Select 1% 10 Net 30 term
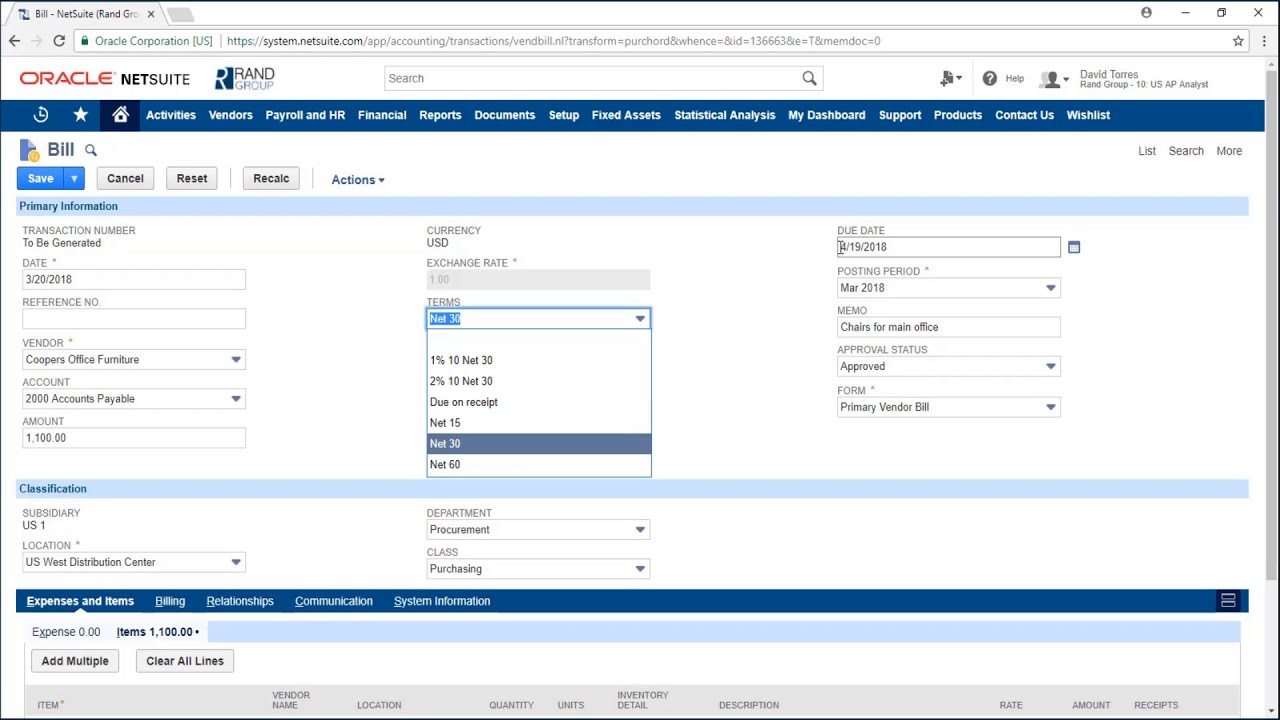Viewport: 1280px width, 720px height. [539, 360]
